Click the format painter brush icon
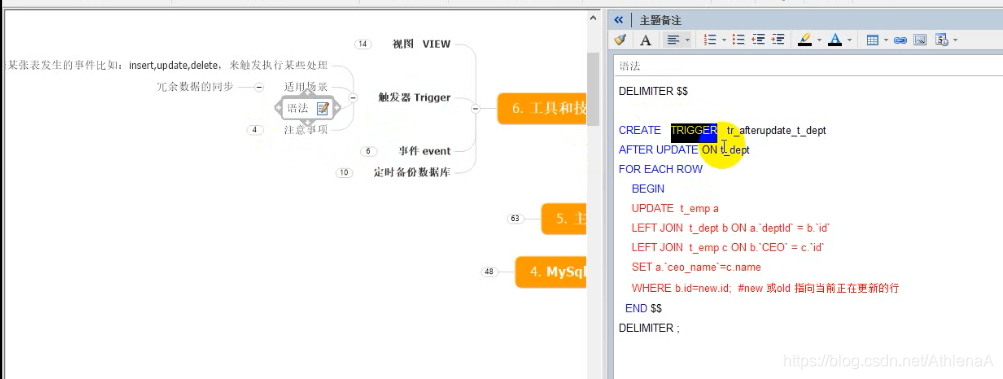The width and height of the screenshot is (1003, 379). click(620, 40)
